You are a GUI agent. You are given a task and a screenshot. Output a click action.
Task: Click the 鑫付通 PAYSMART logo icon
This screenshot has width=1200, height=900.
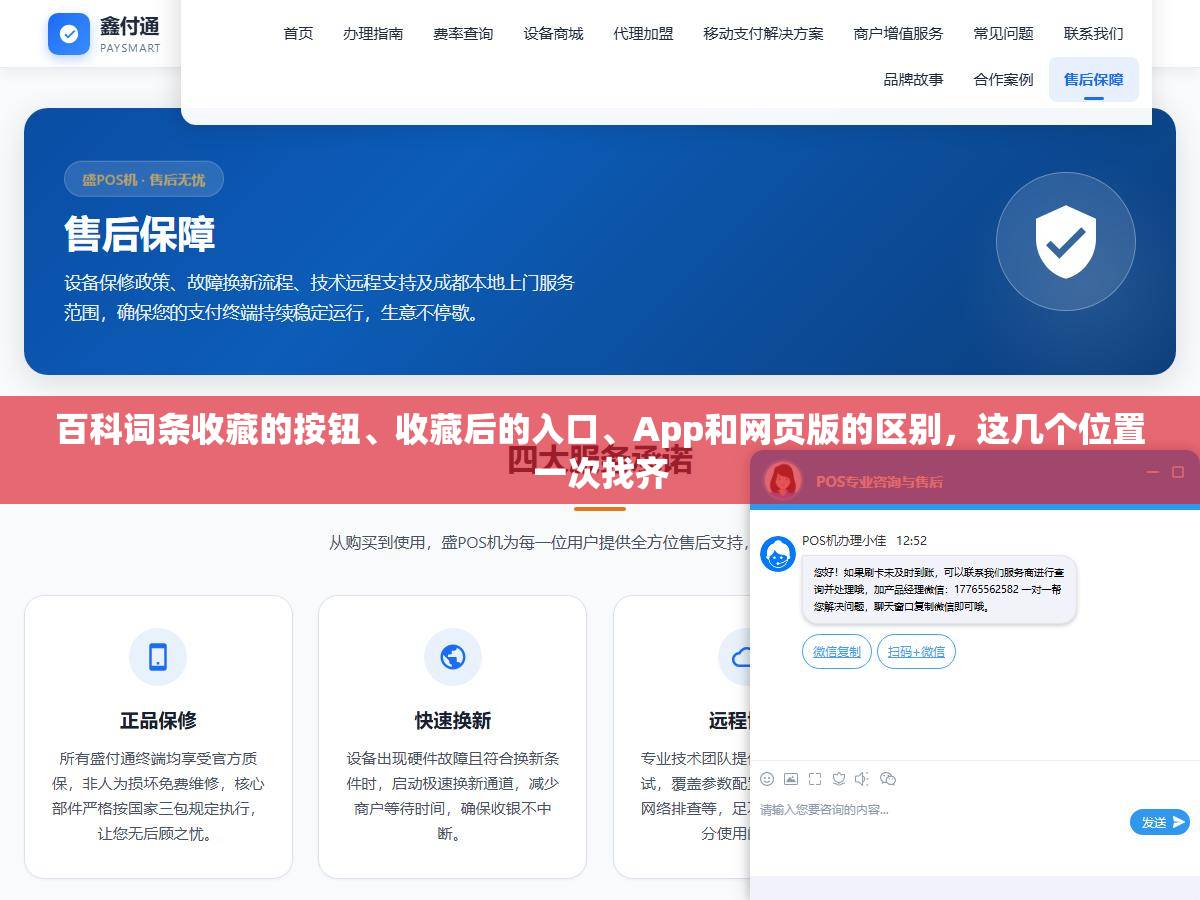click(x=69, y=34)
